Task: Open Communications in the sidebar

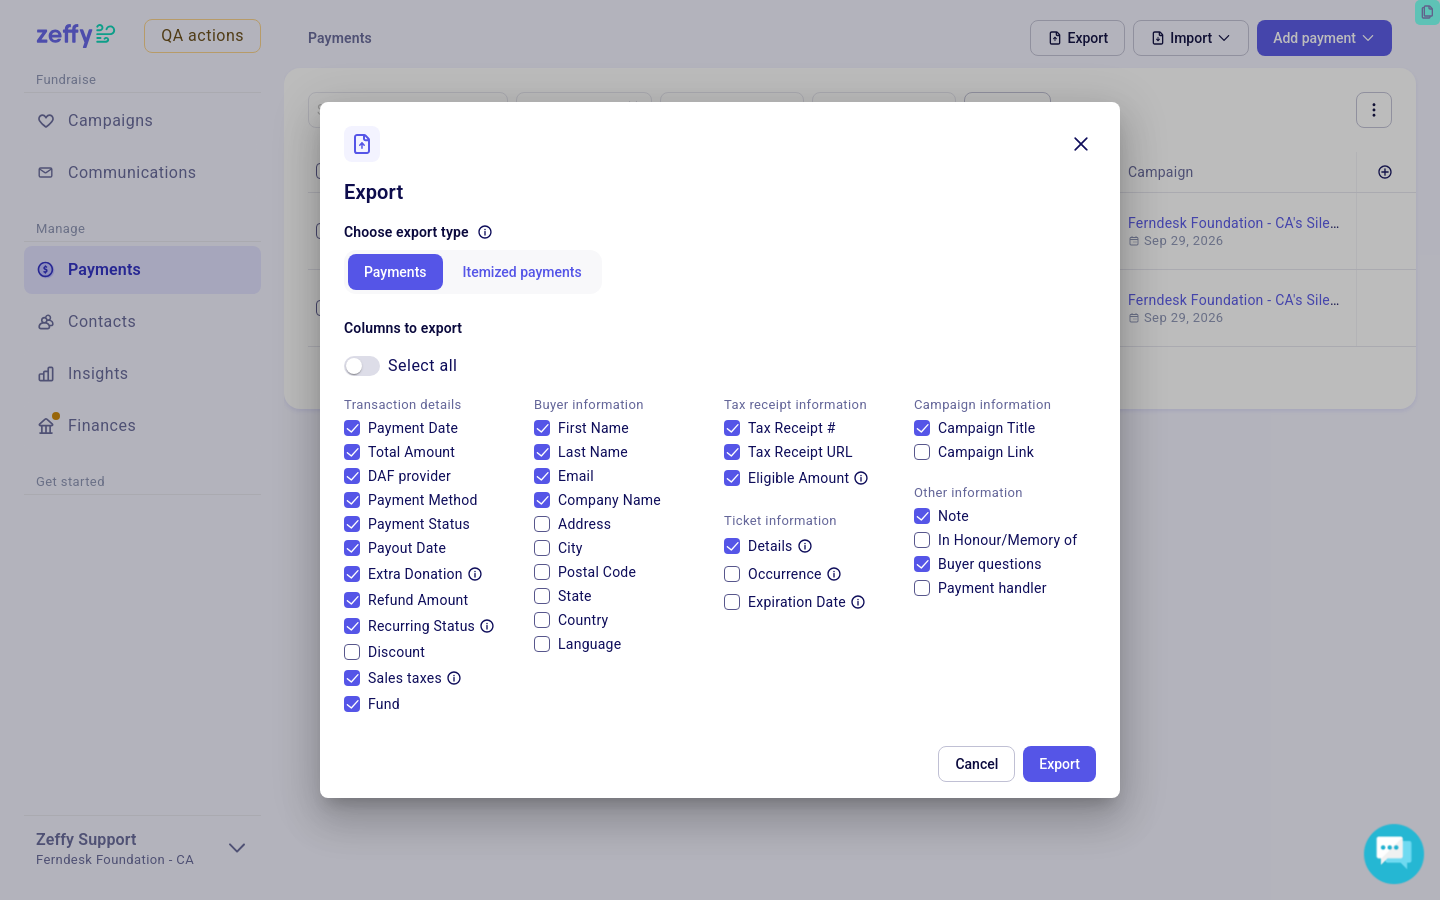Action: (x=142, y=173)
